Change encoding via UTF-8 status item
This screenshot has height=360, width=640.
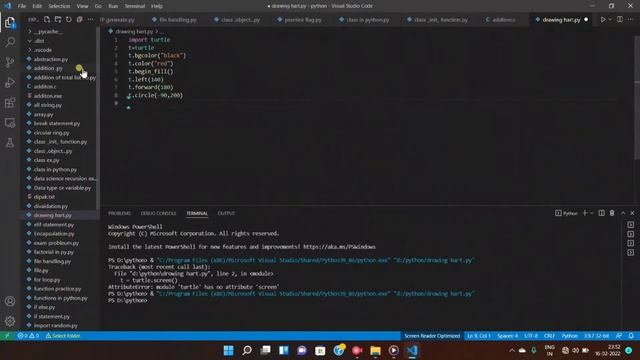click(531, 336)
